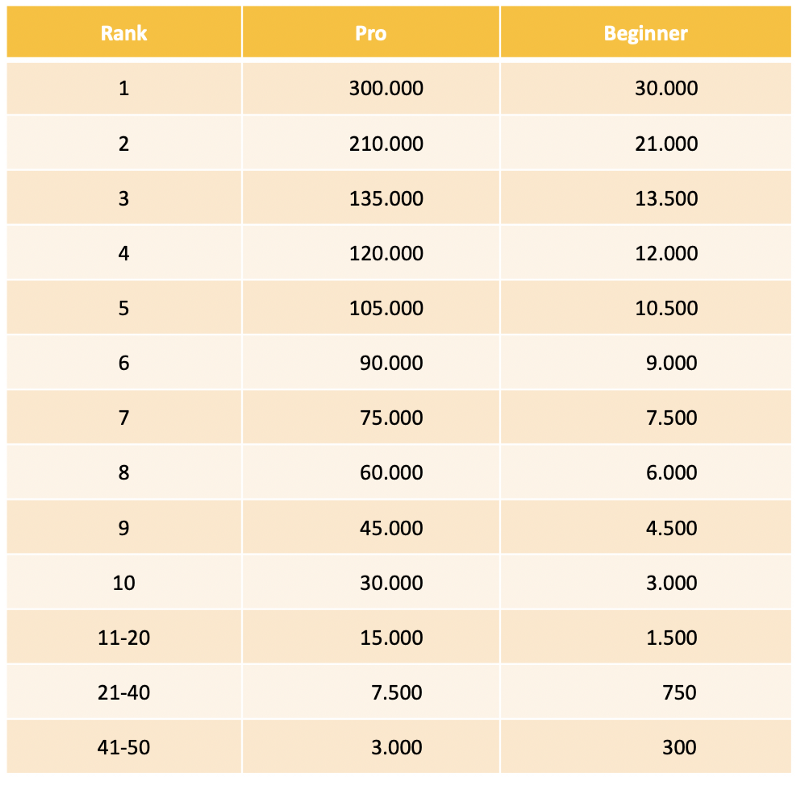Select the 41-50 rank cell
Viewport: 800px width, 793px height.
tap(124, 747)
